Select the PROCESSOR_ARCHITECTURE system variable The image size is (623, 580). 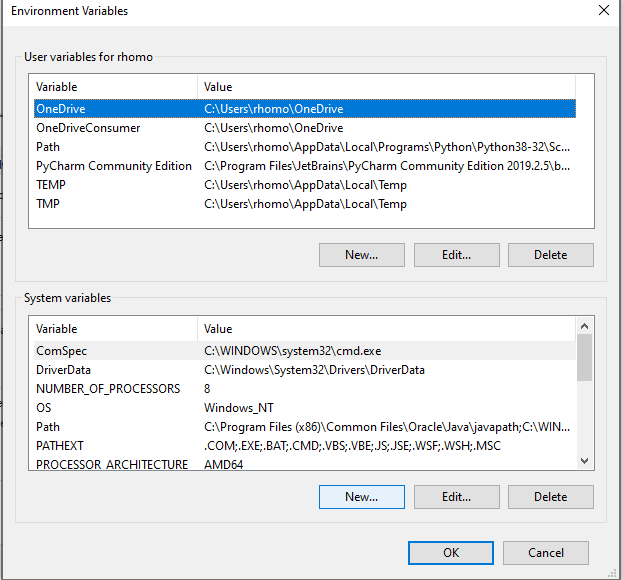click(x=305, y=464)
